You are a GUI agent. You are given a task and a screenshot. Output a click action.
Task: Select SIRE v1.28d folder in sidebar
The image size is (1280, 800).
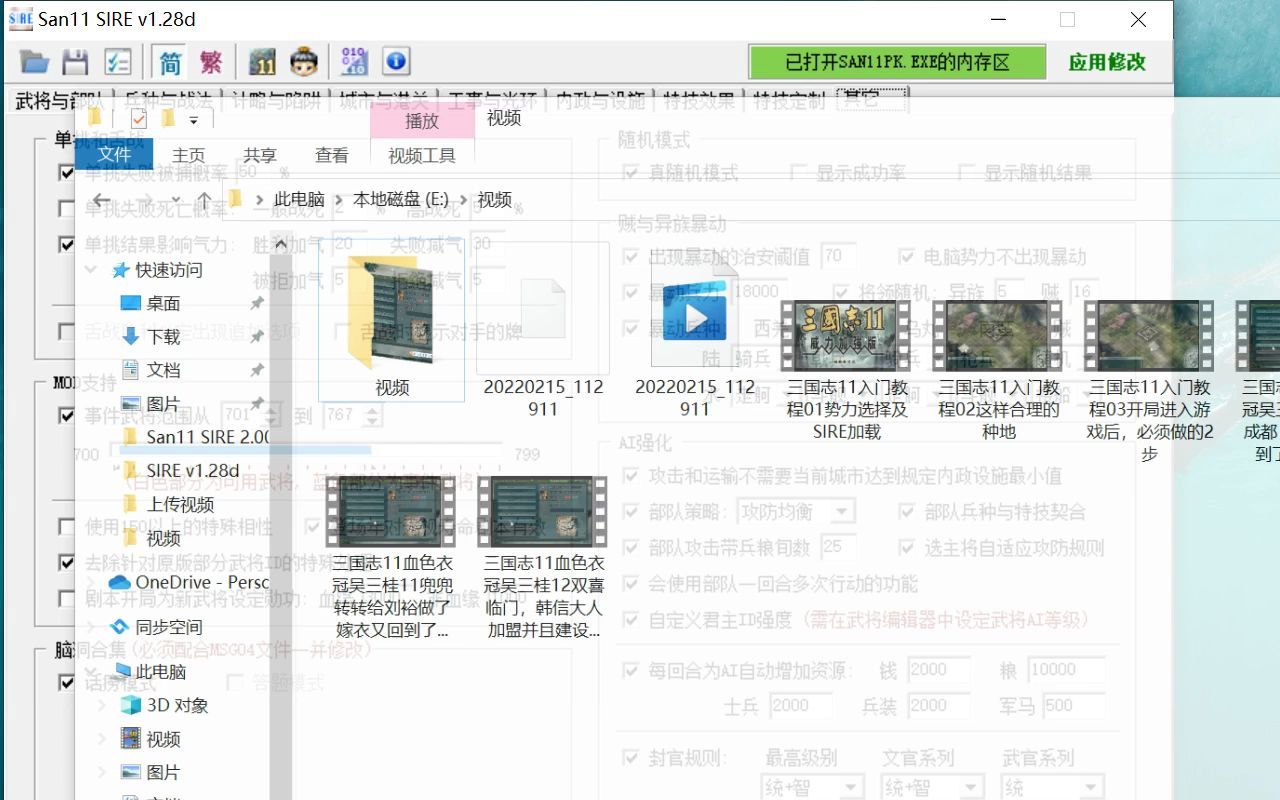click(181, 470)
